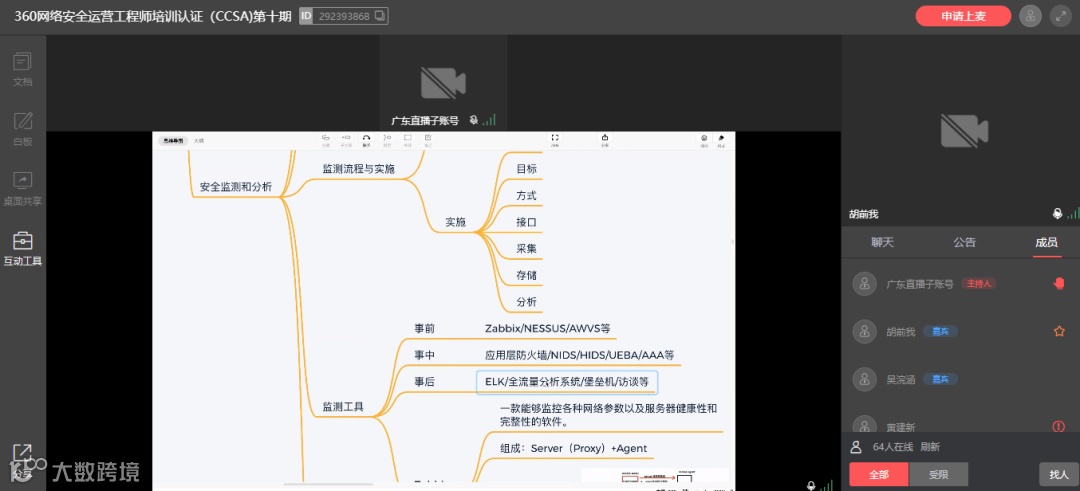Select the 监测流程与实施 node
This screenshot has width=1080, height=491.
(359, 169)
